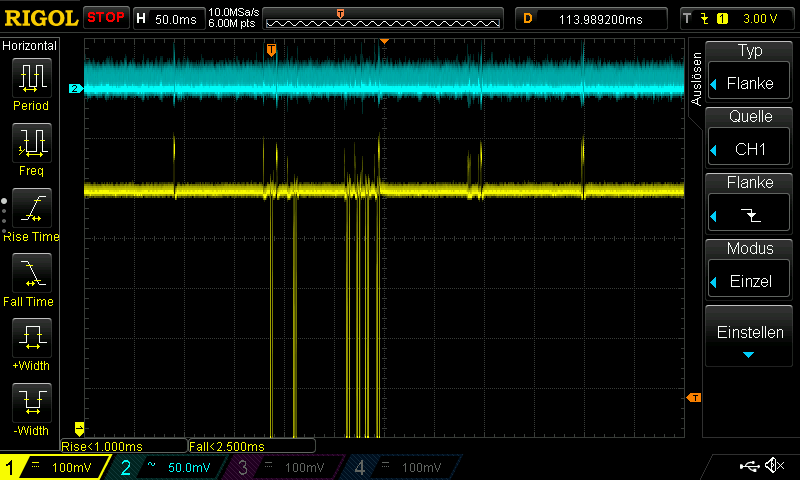Click the USB connection status icon
Screen dimensions: 800x480
(749, 466)
